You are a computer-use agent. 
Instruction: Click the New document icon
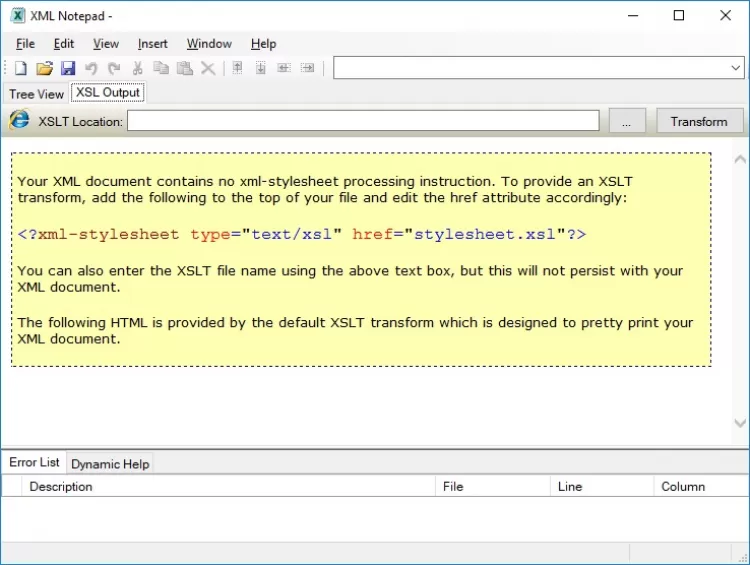(x=20, y=68)
